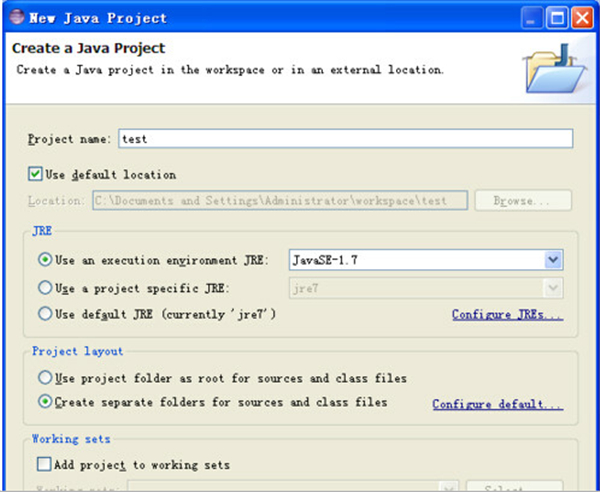The height and width of the screenshot is (492, 600).
Task: Expand the jre7 project specific JRE dropdown
Action: (552, 288)
